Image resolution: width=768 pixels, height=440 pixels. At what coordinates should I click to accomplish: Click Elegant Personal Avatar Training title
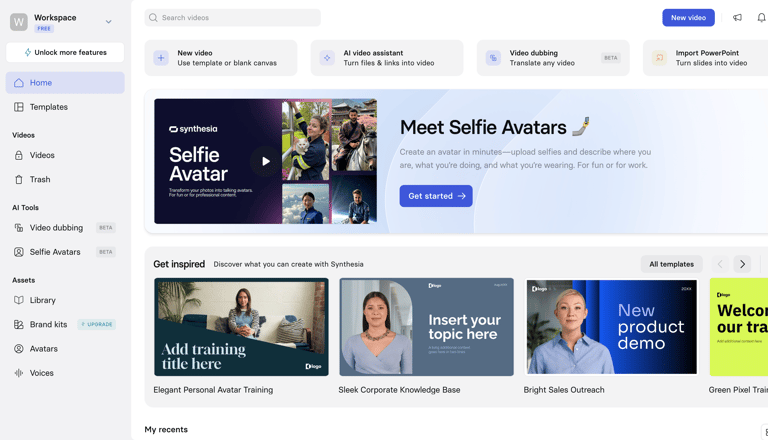pos(213,390)
